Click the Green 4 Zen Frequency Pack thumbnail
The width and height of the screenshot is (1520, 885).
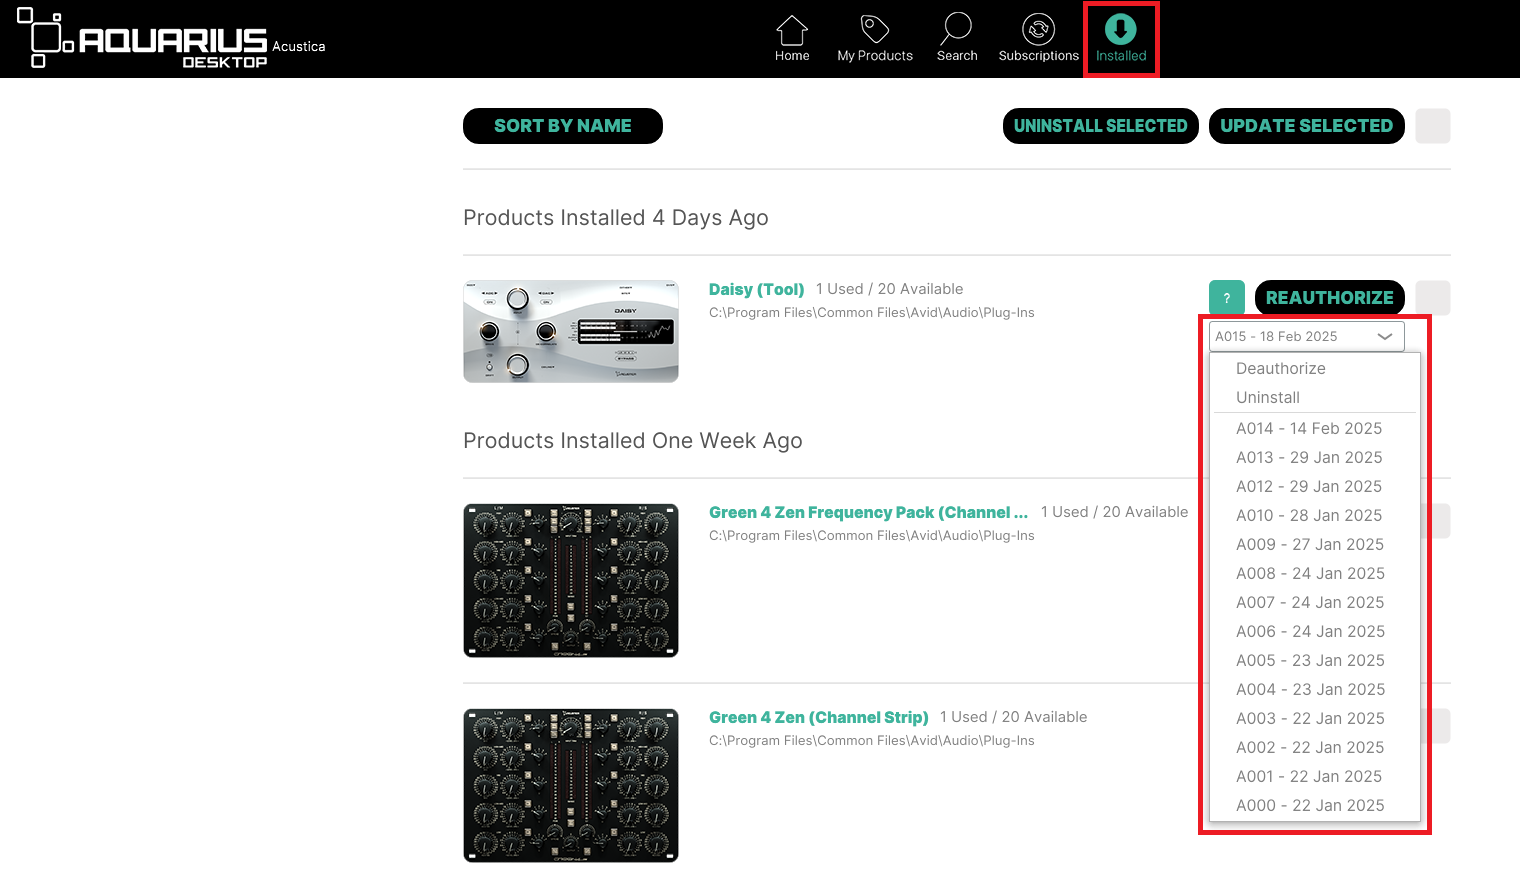click(x=571, y=580)
